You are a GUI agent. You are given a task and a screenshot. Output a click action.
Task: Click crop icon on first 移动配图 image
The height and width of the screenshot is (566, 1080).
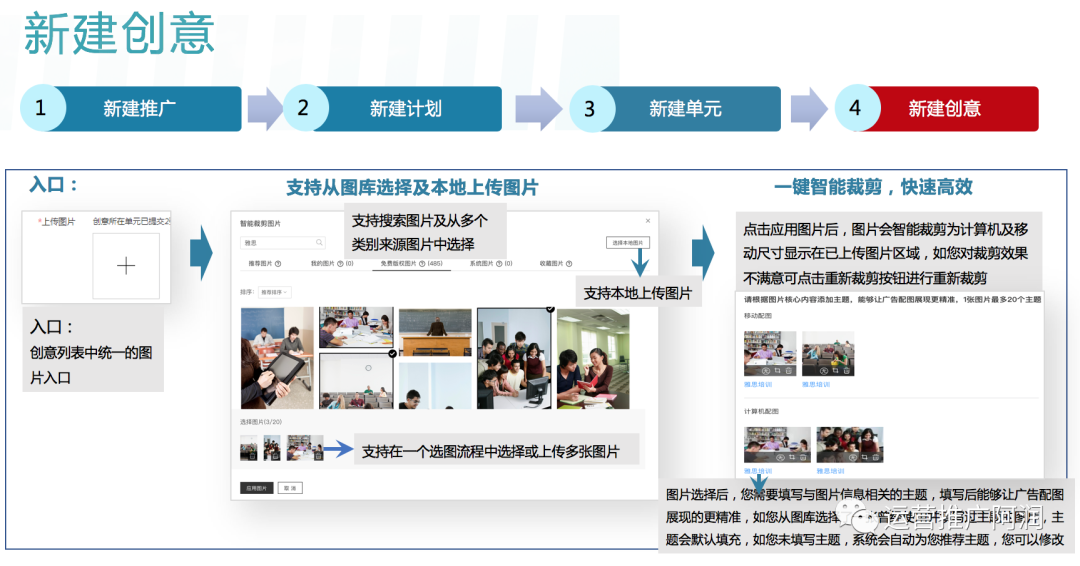[x=777, y=370]
